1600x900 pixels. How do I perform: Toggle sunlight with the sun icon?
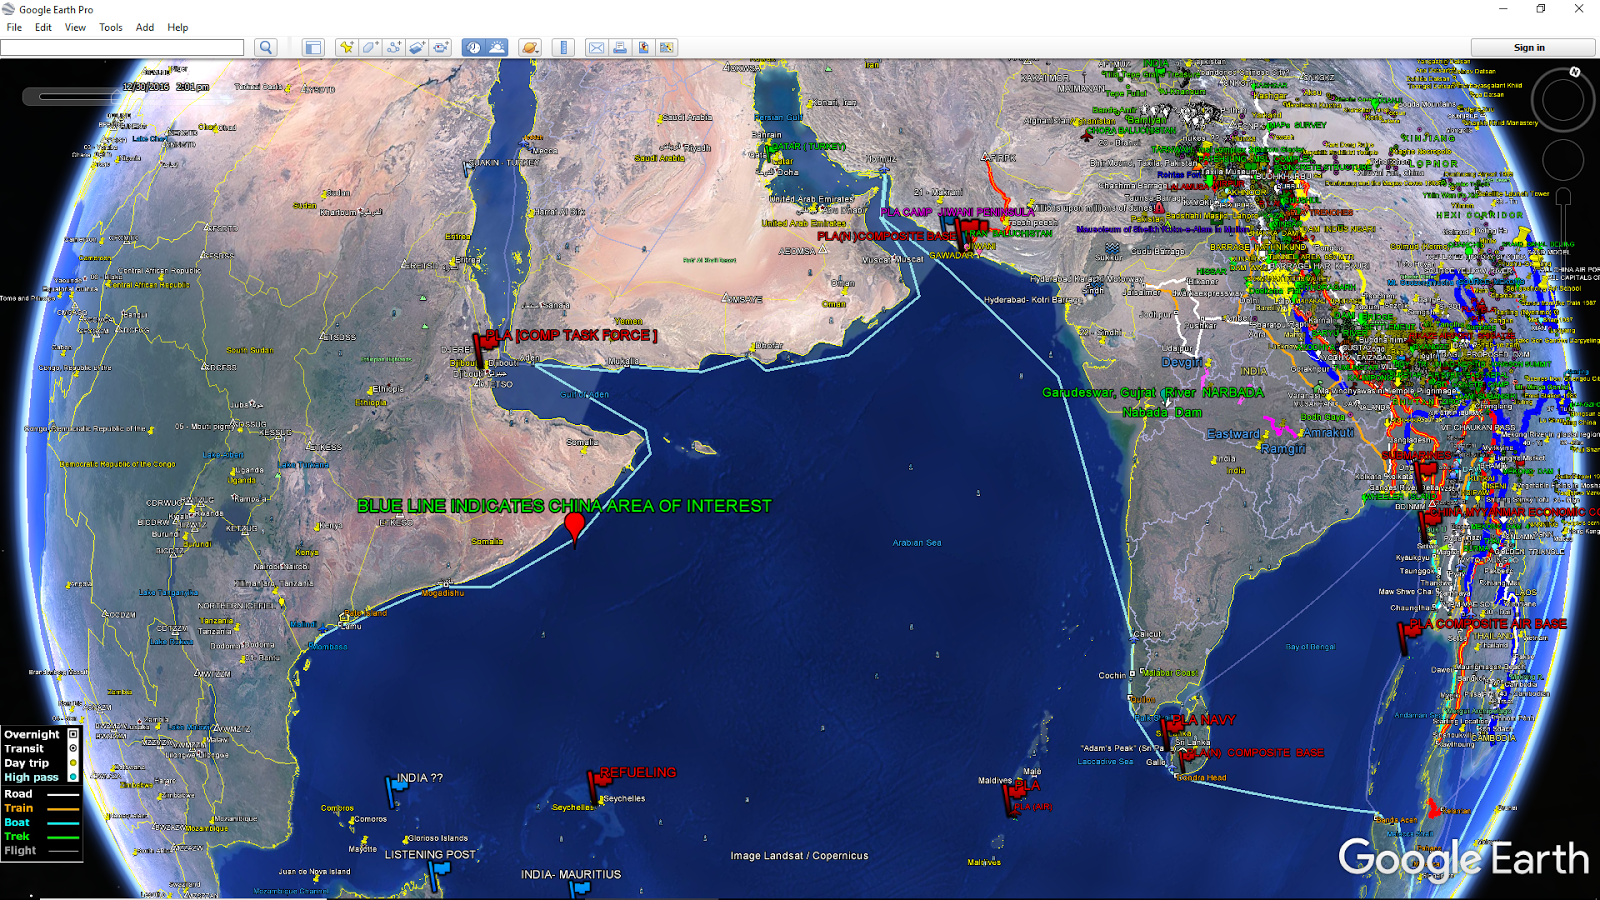(497, 47)
